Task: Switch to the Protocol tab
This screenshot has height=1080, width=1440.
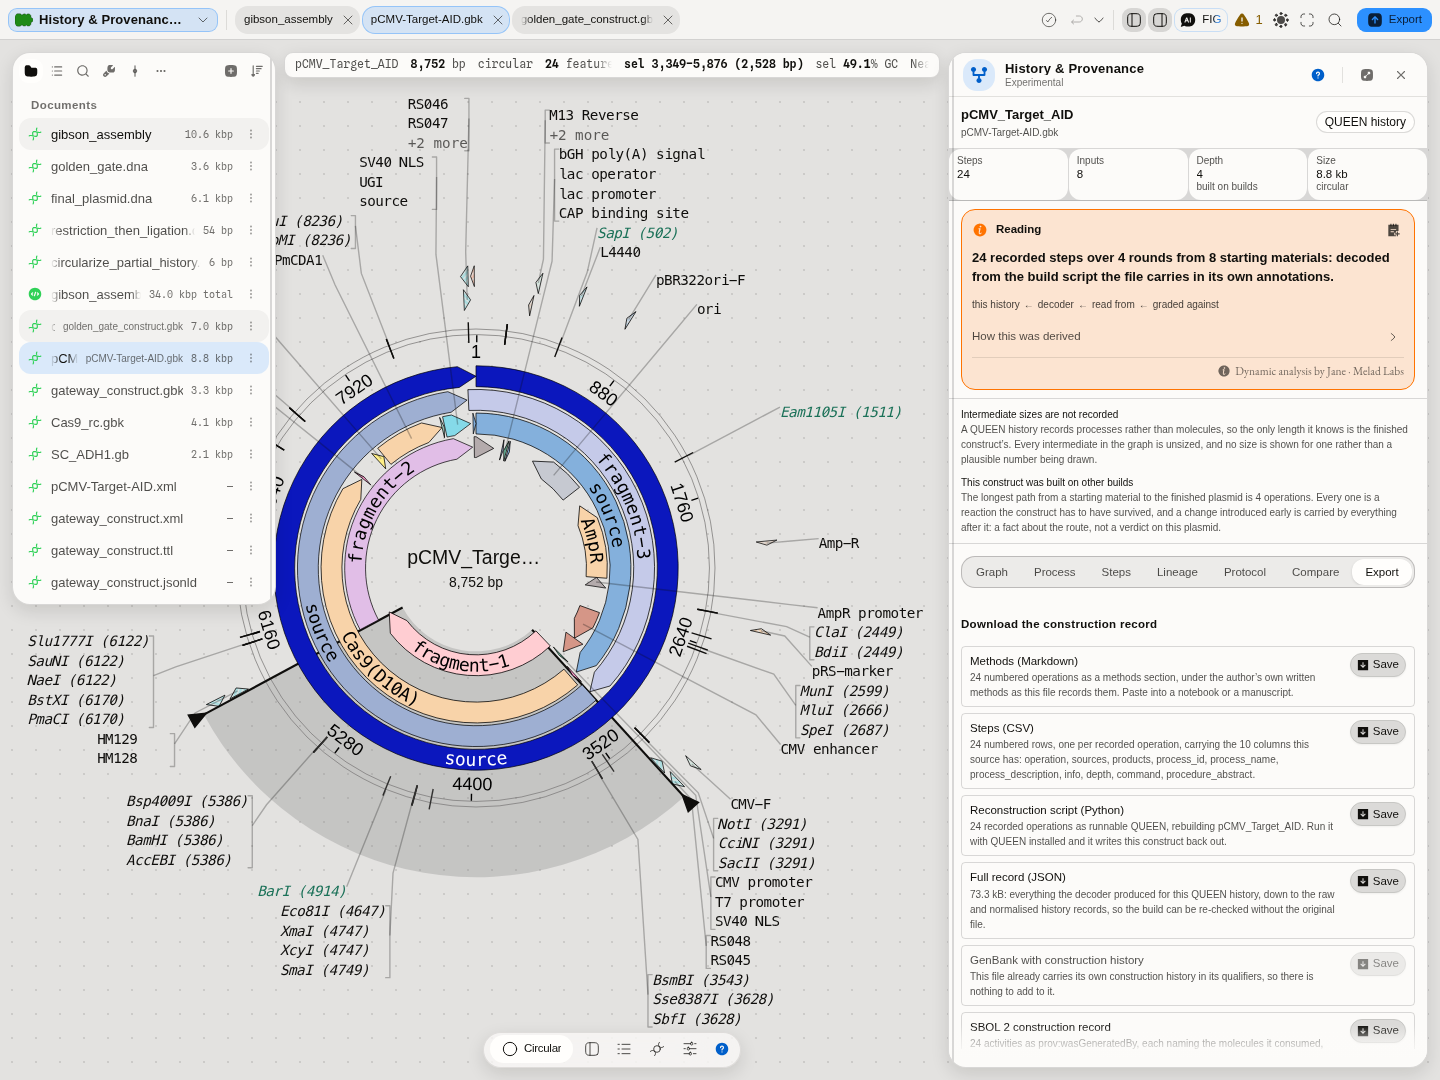Action: [1245, 573]
